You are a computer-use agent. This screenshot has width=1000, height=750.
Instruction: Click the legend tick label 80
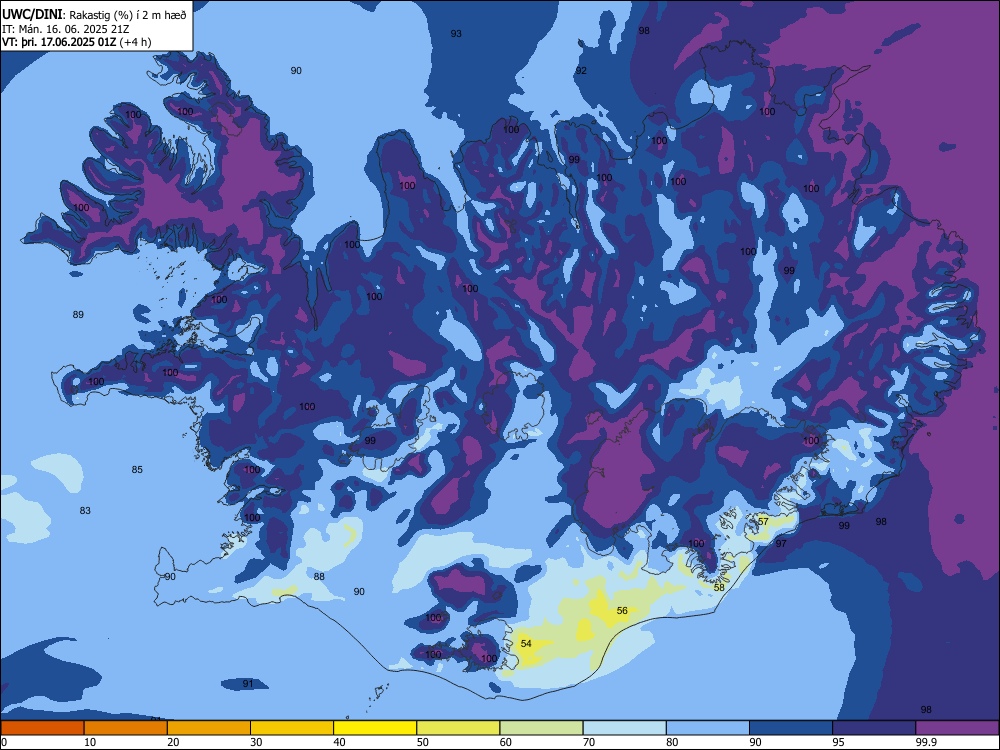(672, 742)
